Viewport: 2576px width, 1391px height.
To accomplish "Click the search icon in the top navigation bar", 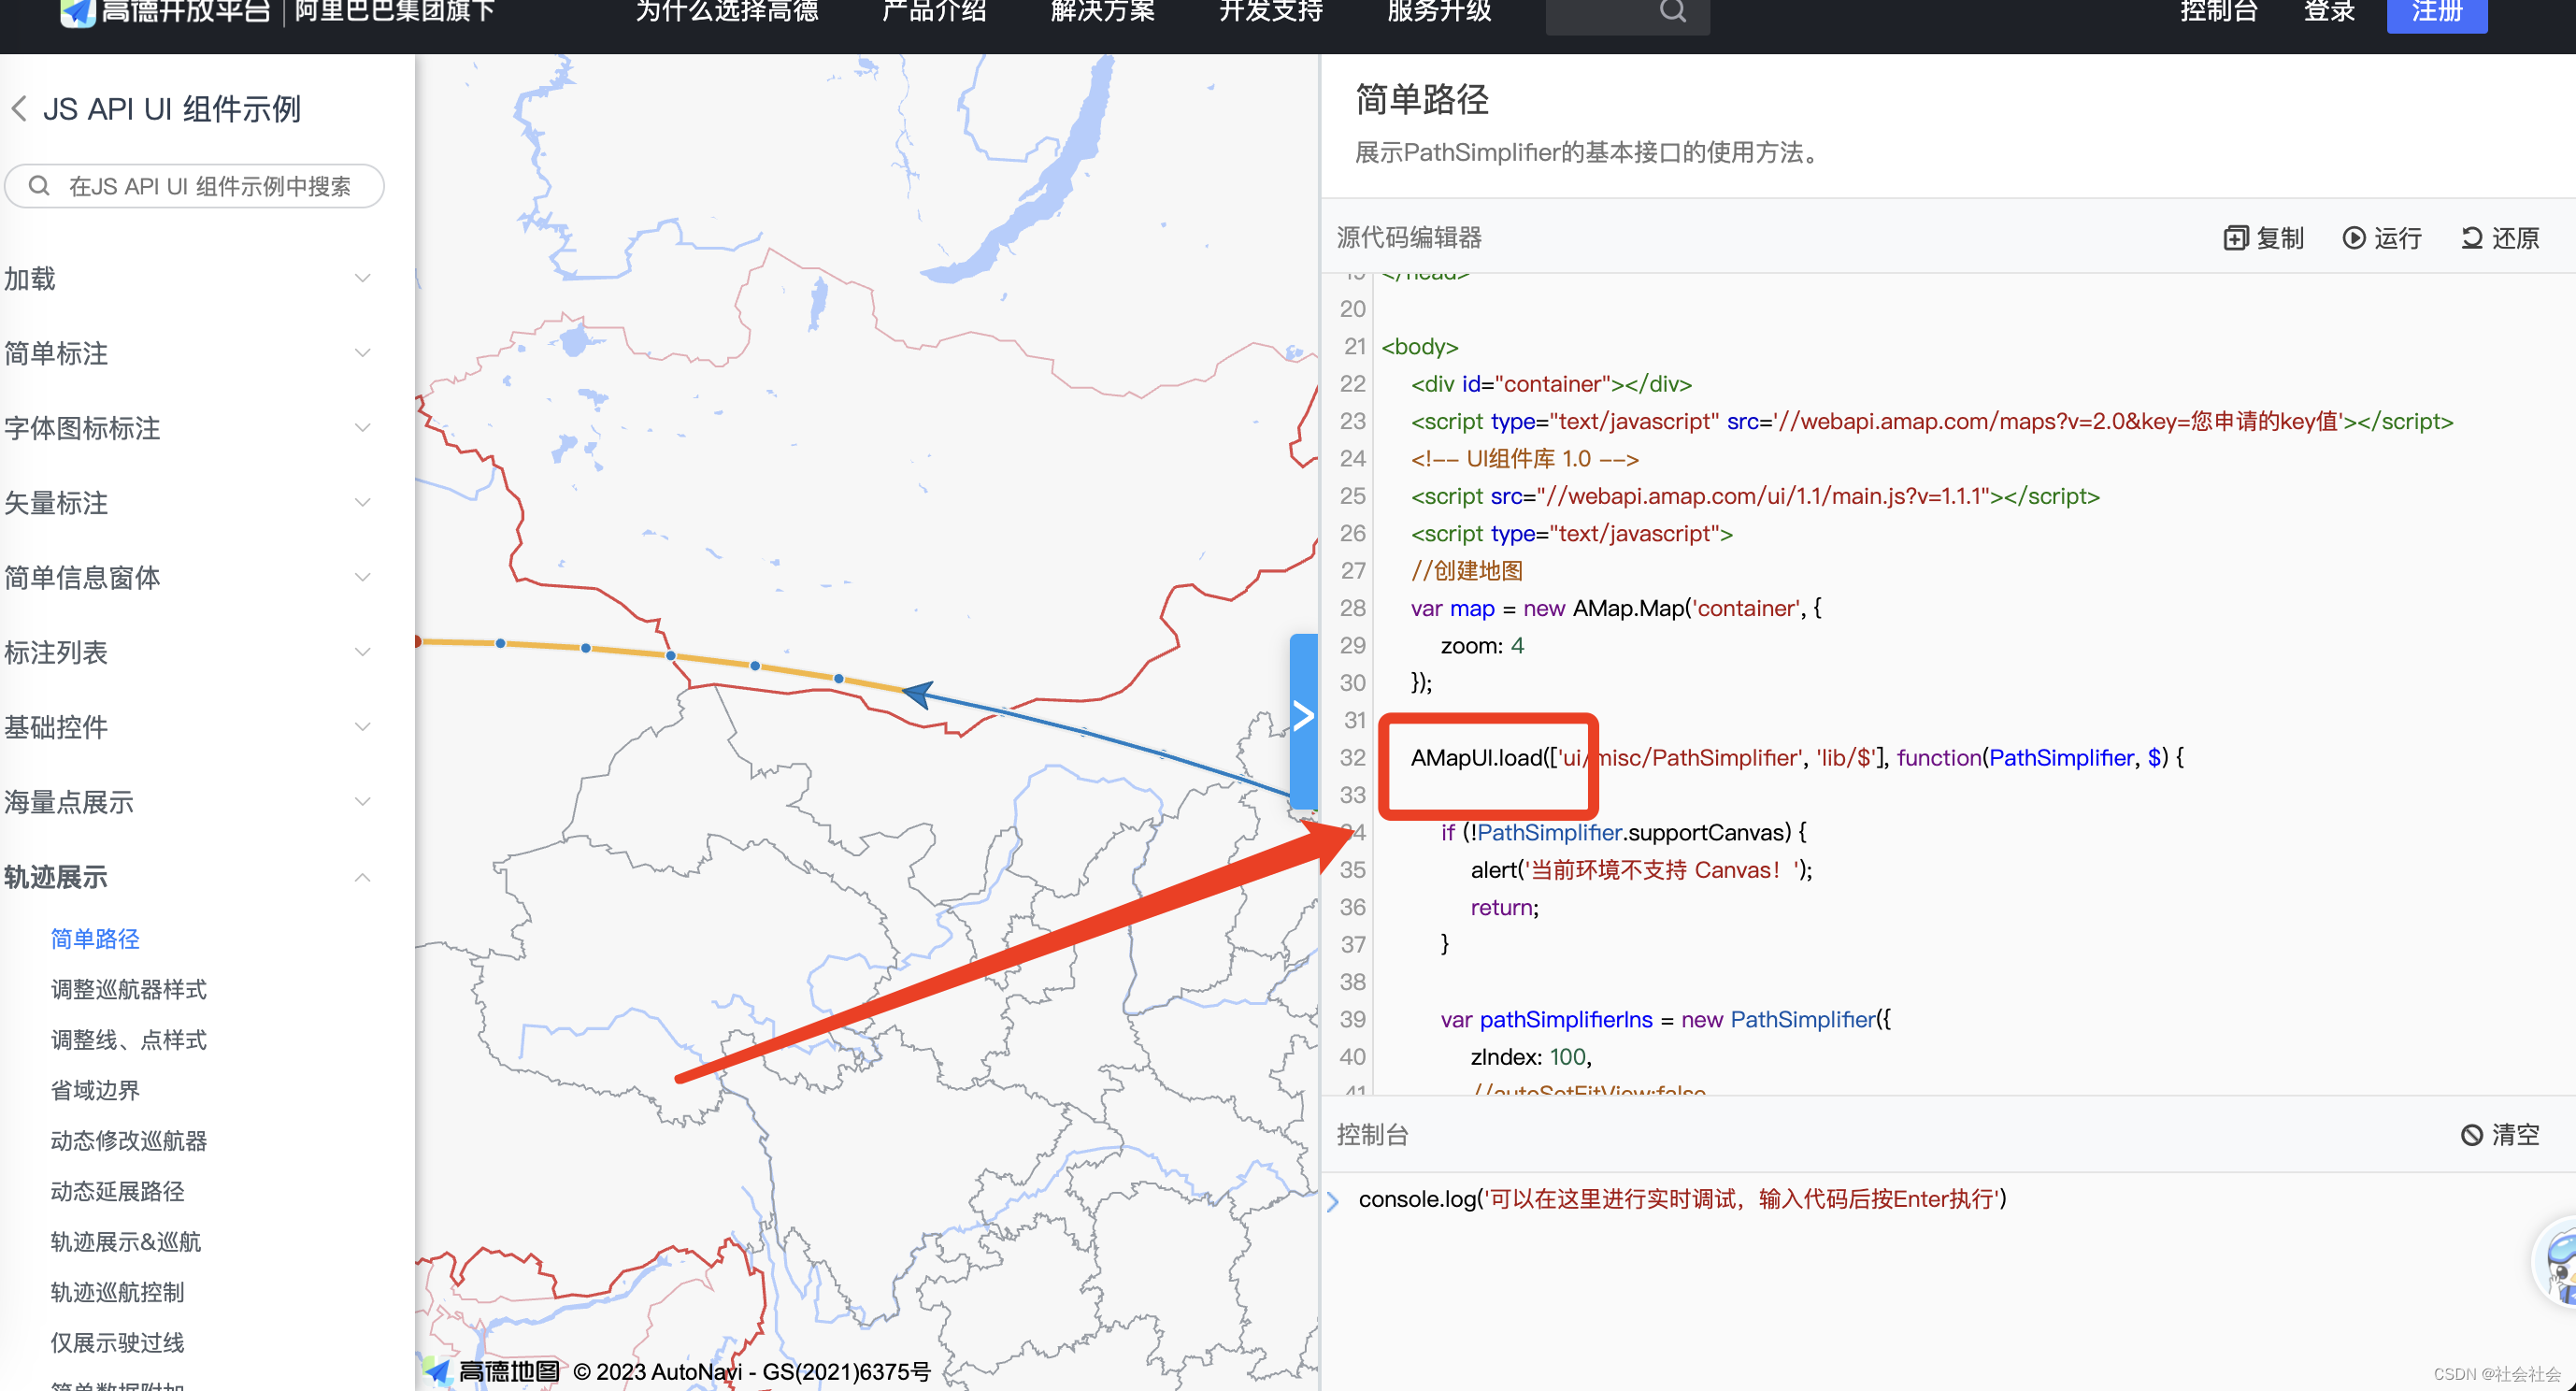I will click(x=1673, y=12).
